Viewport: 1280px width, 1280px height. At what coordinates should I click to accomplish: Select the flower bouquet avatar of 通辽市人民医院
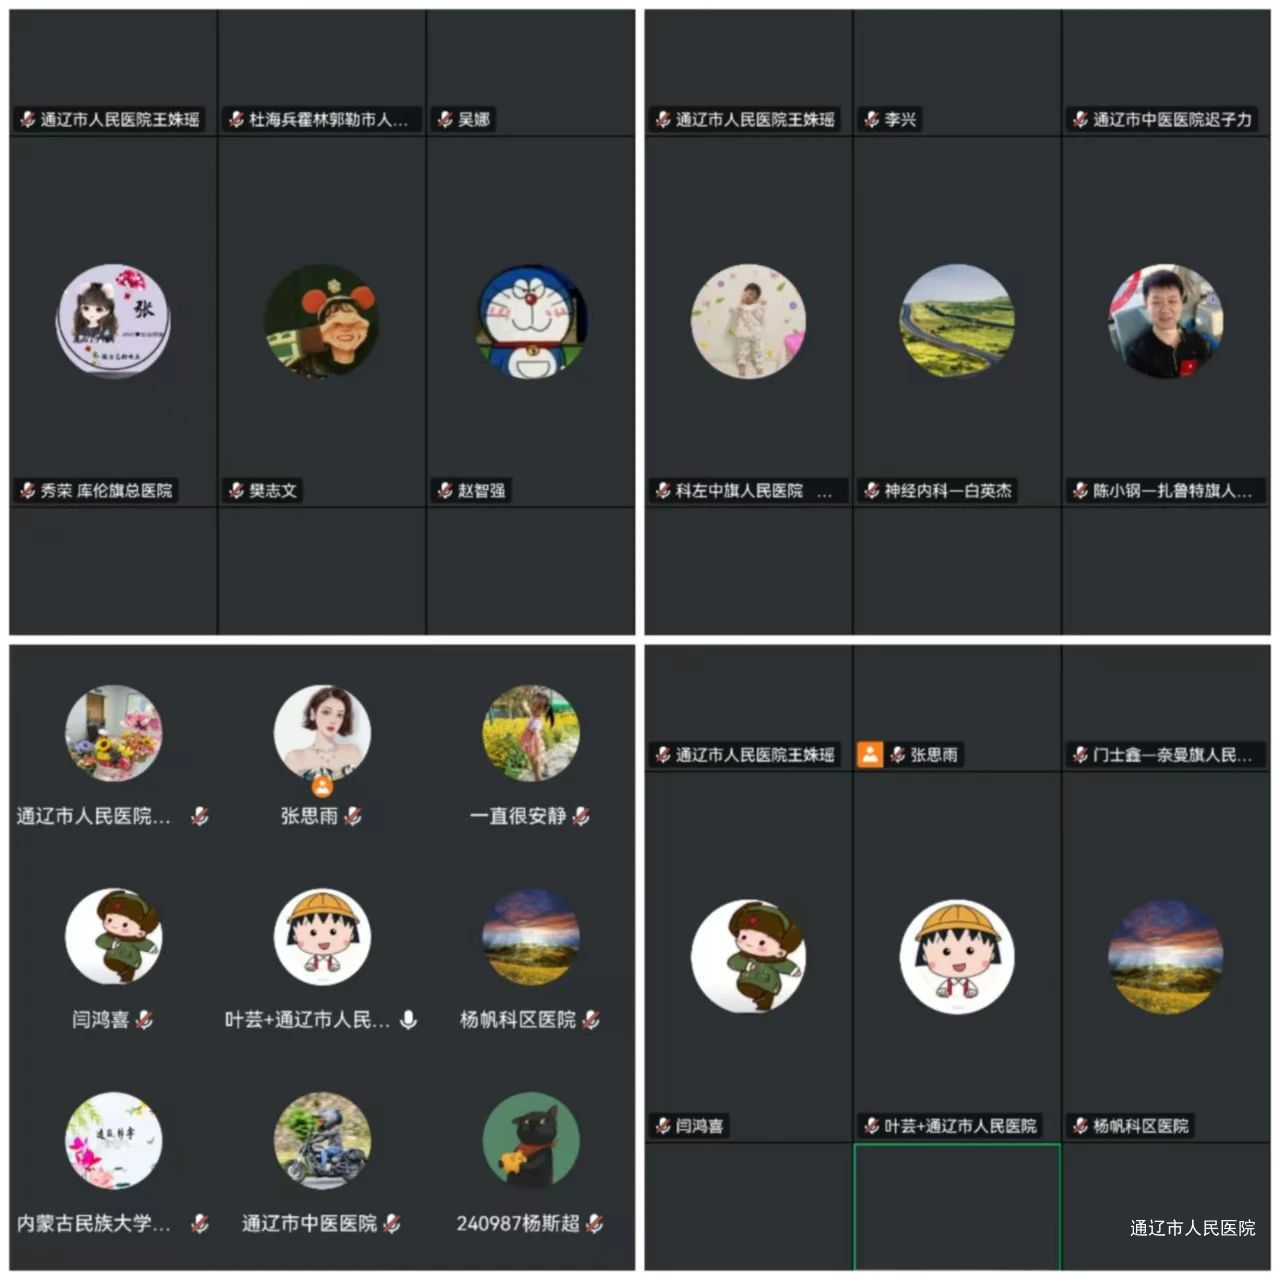113,733
